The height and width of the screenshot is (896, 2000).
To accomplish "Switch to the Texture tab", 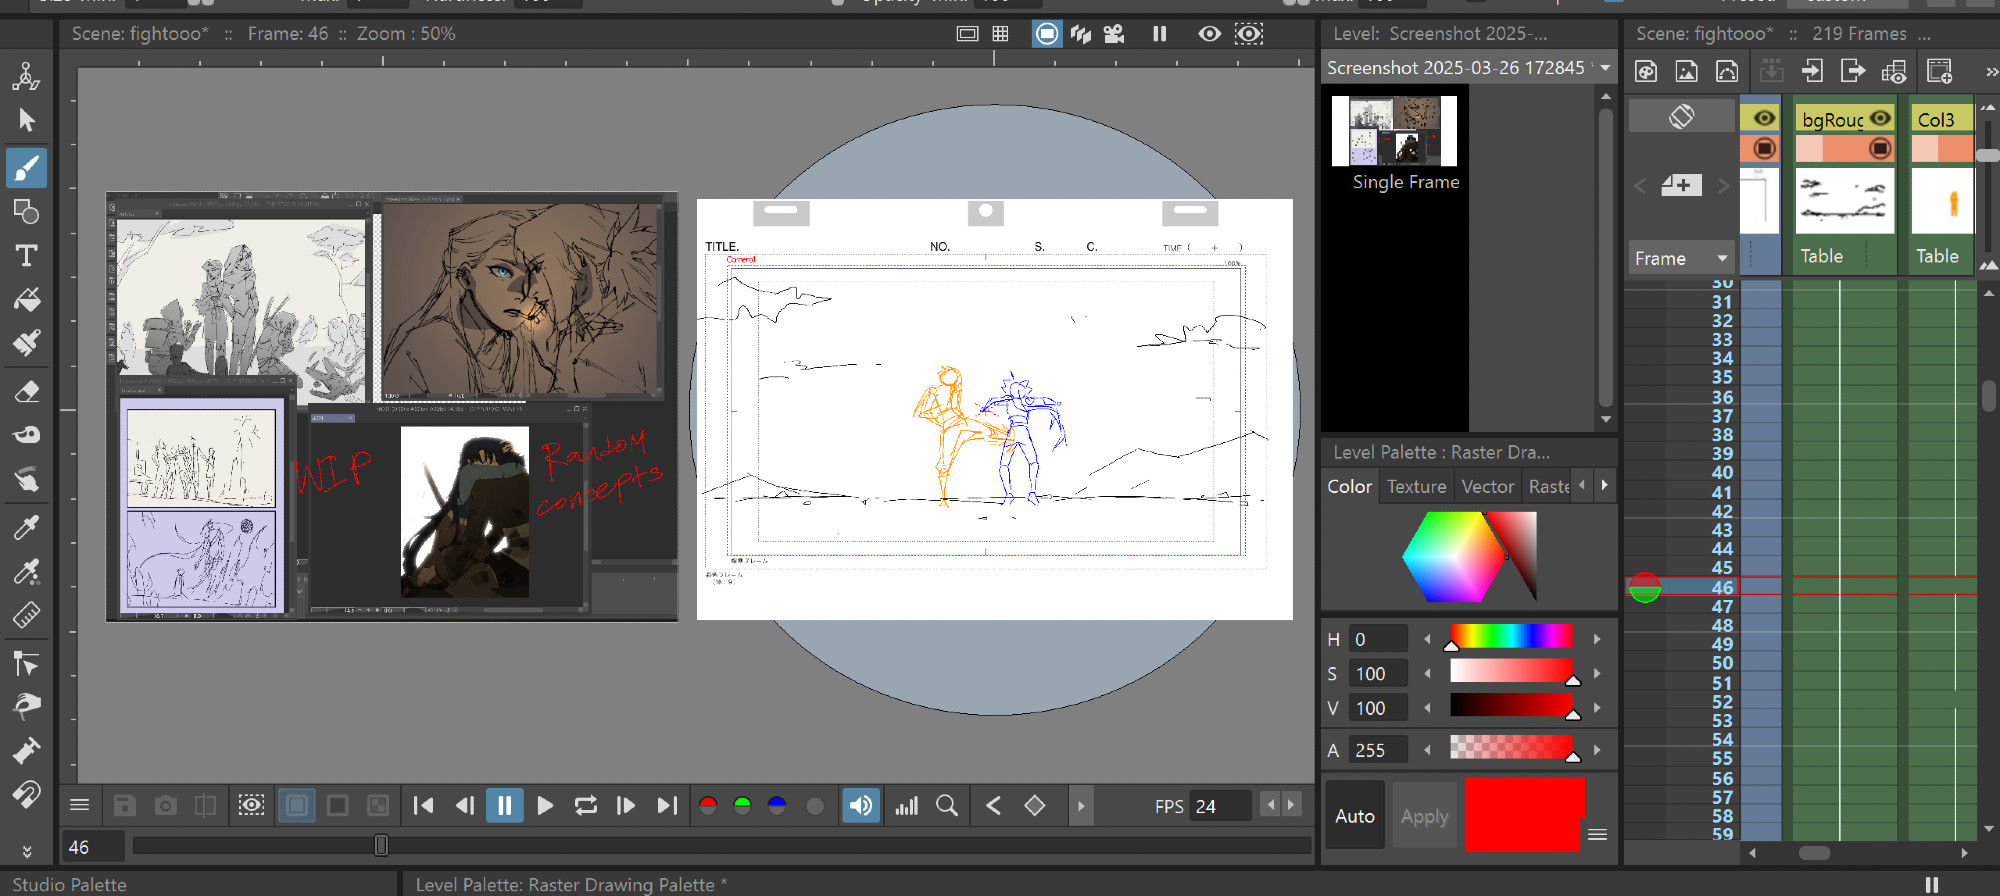I will [x=1416, y=486].
